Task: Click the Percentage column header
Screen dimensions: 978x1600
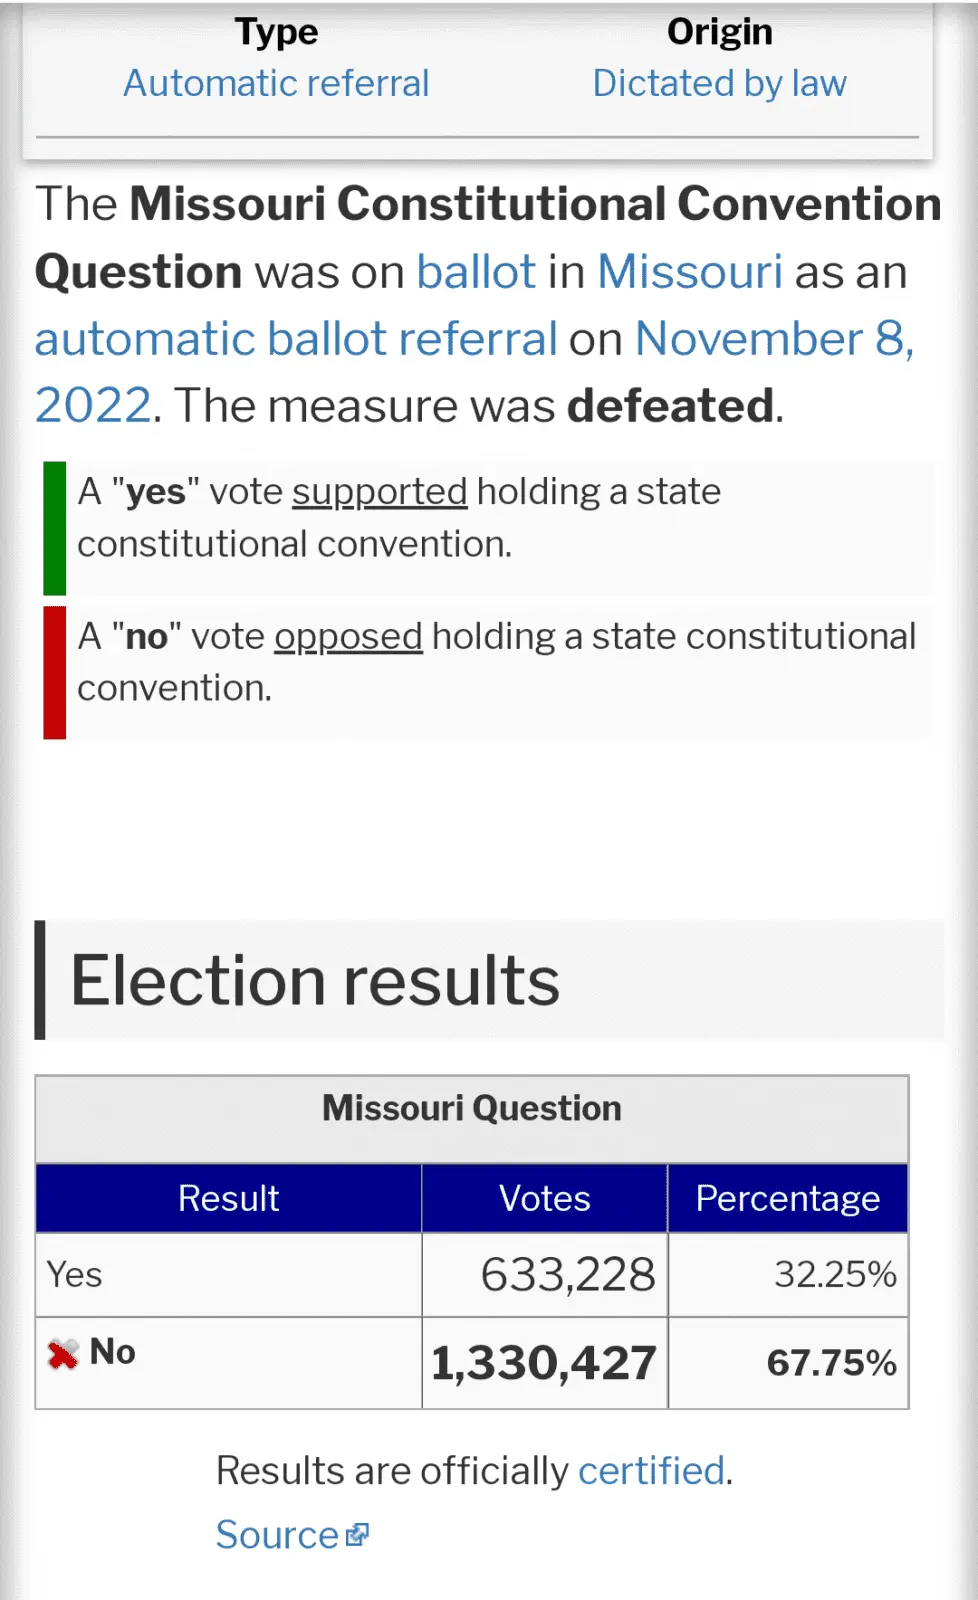Action: pyautogui.click(x=787, y=1198)
